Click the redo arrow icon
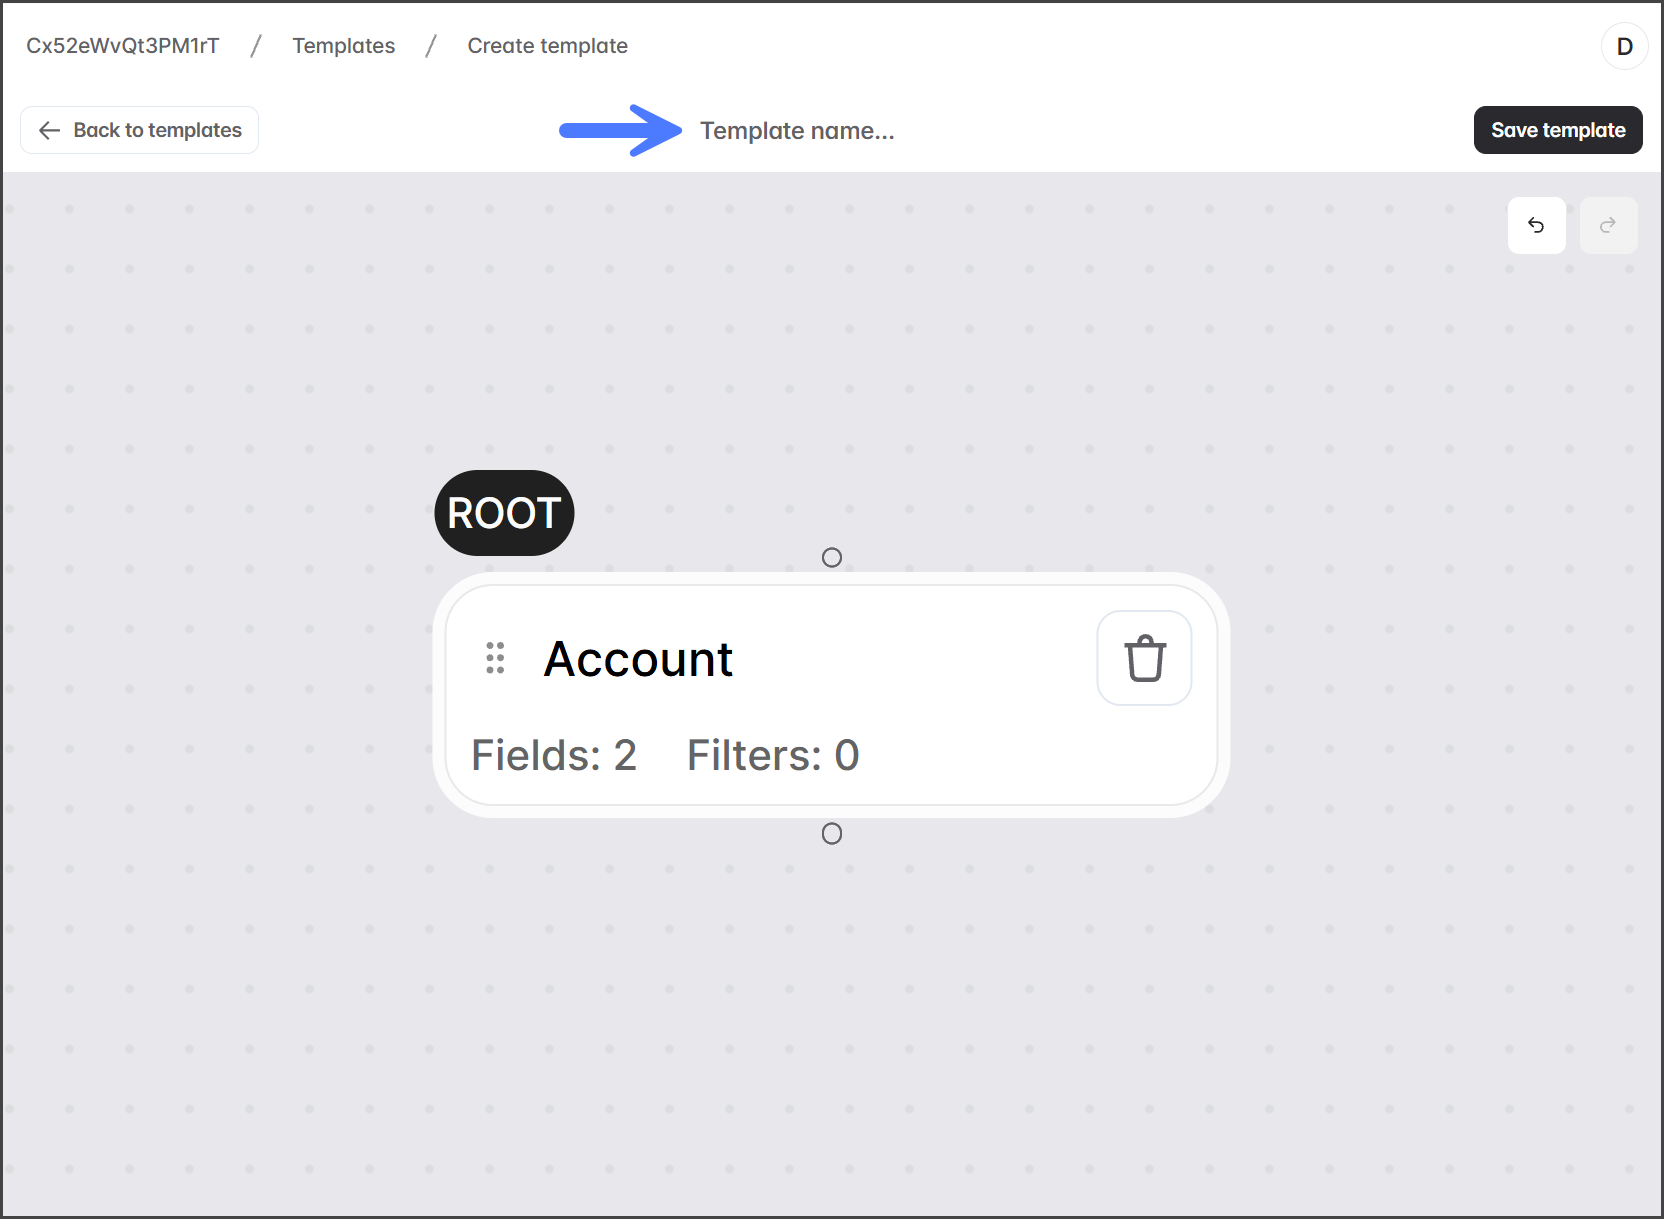Screen dimensions: 1664x1219 tap(1608, 225)
